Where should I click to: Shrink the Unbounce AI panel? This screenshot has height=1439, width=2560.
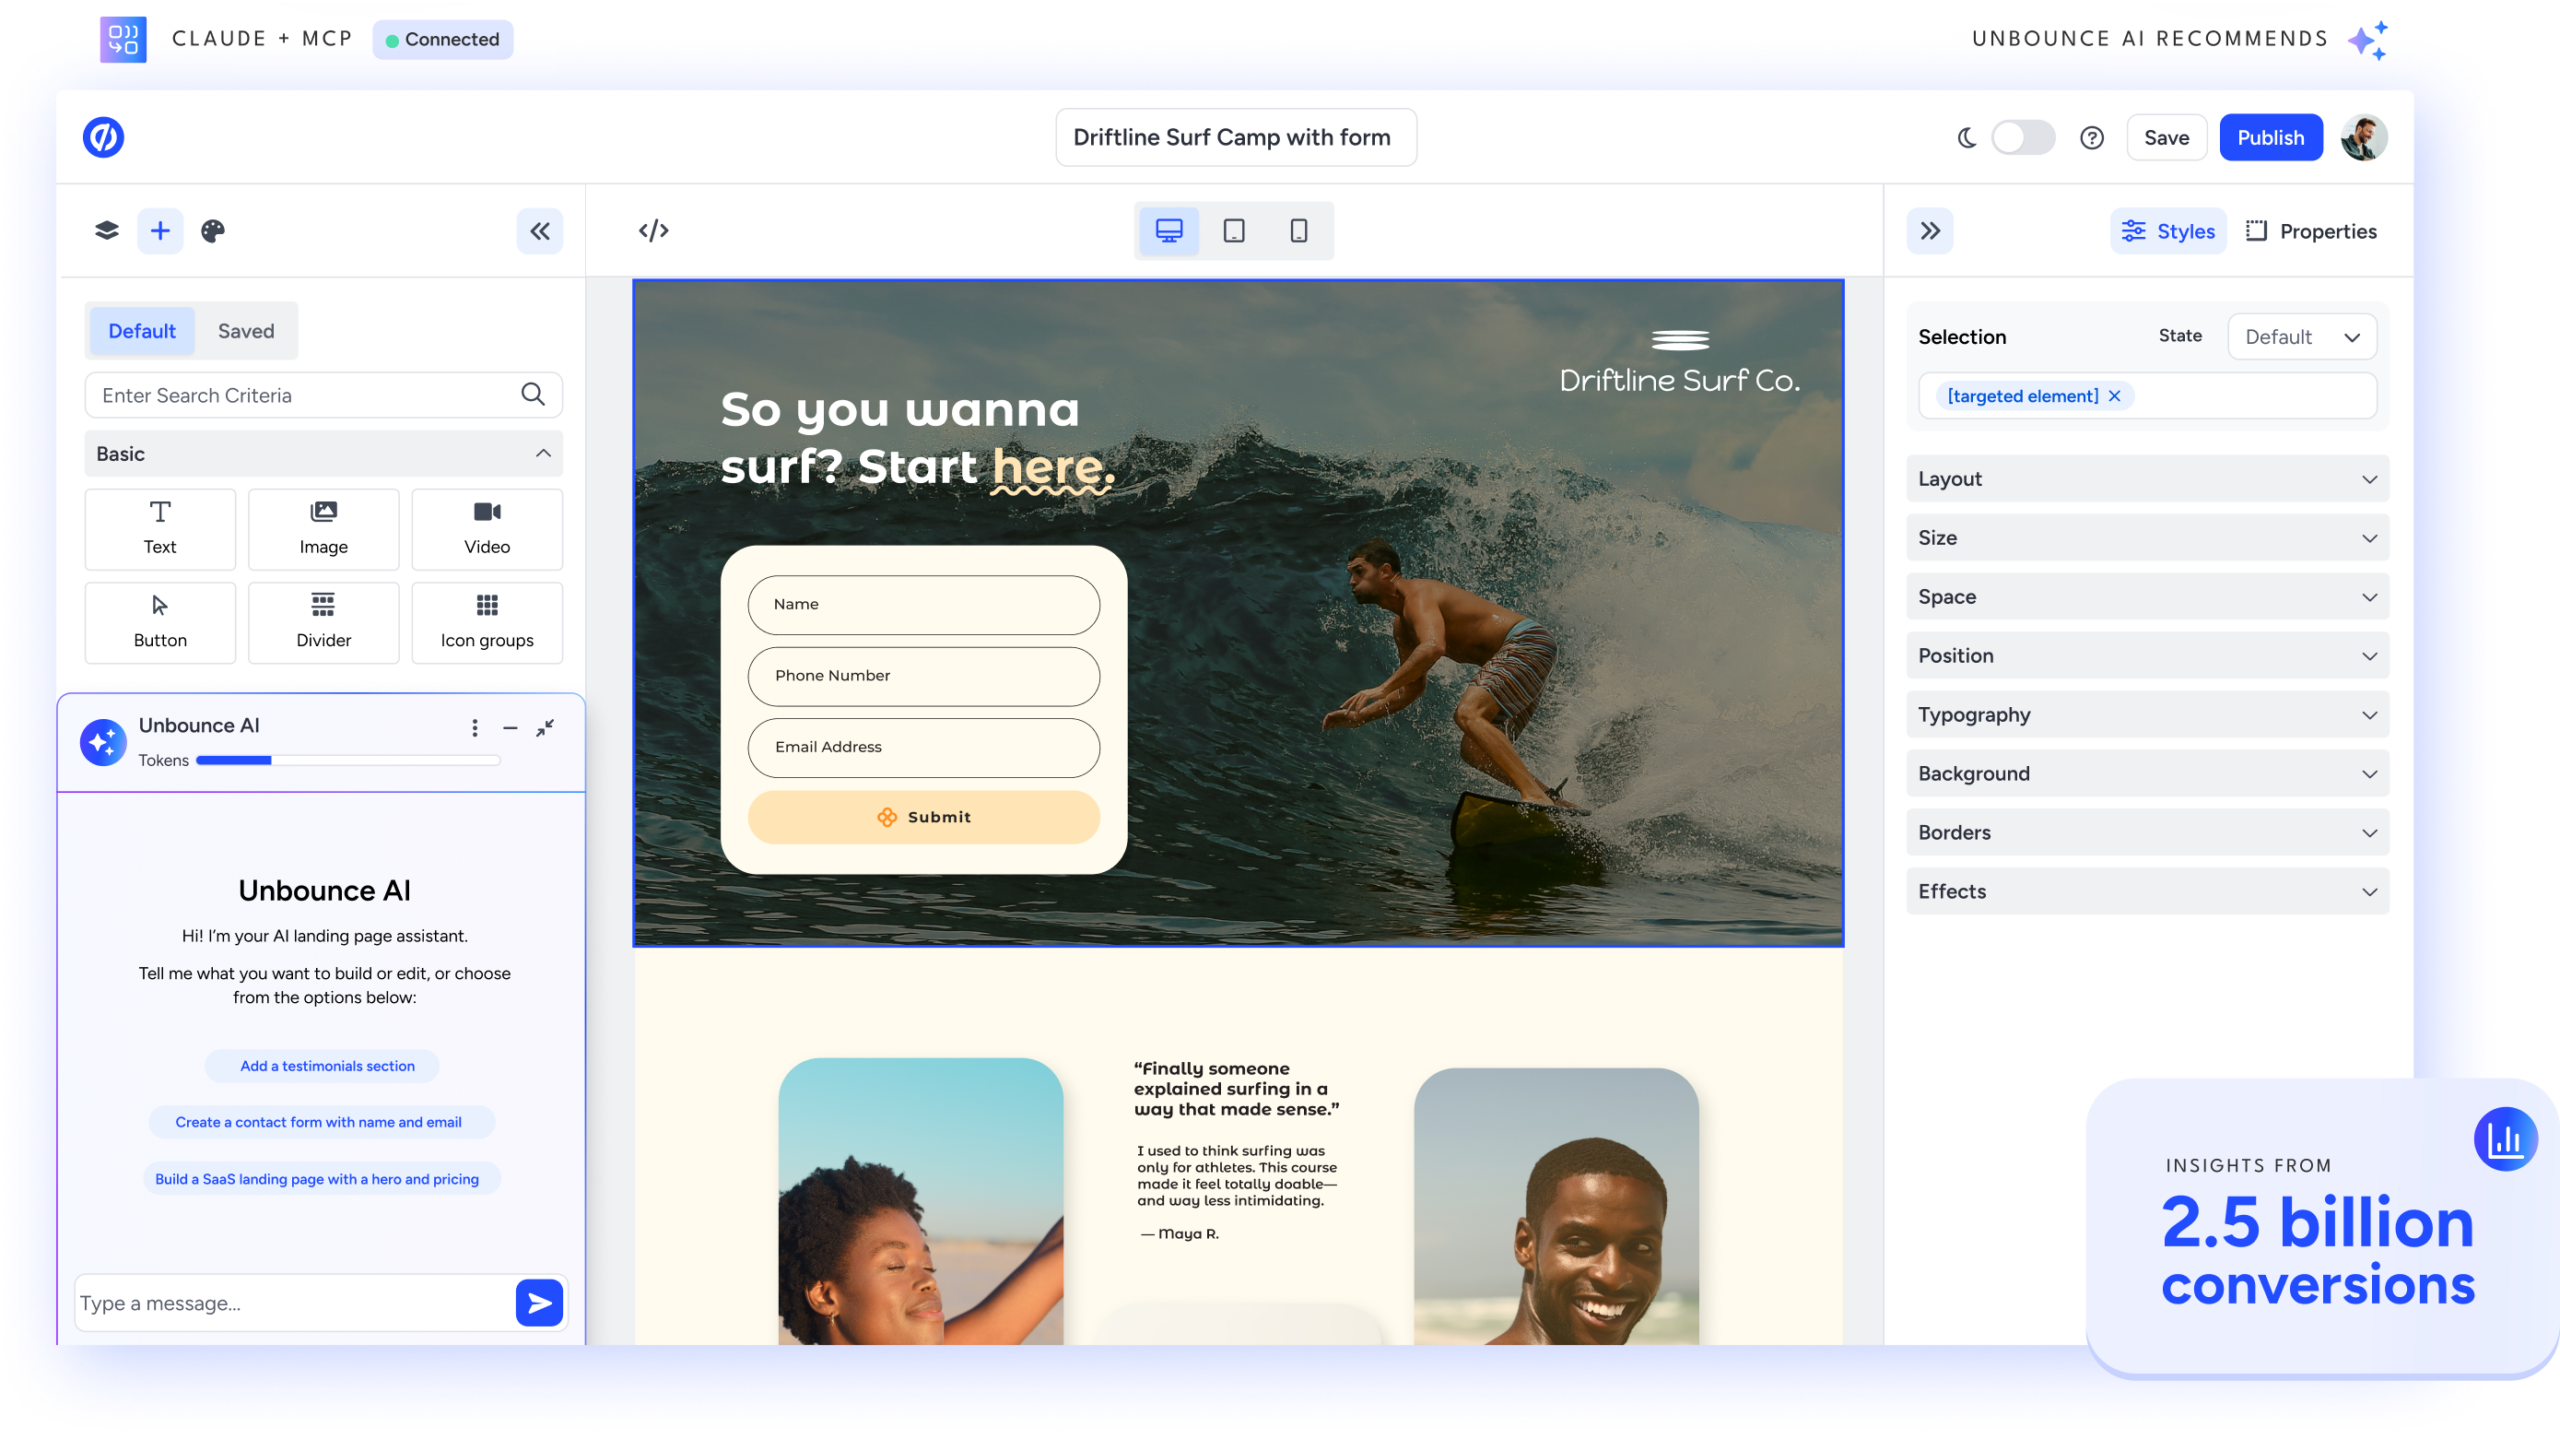[545, 728]
